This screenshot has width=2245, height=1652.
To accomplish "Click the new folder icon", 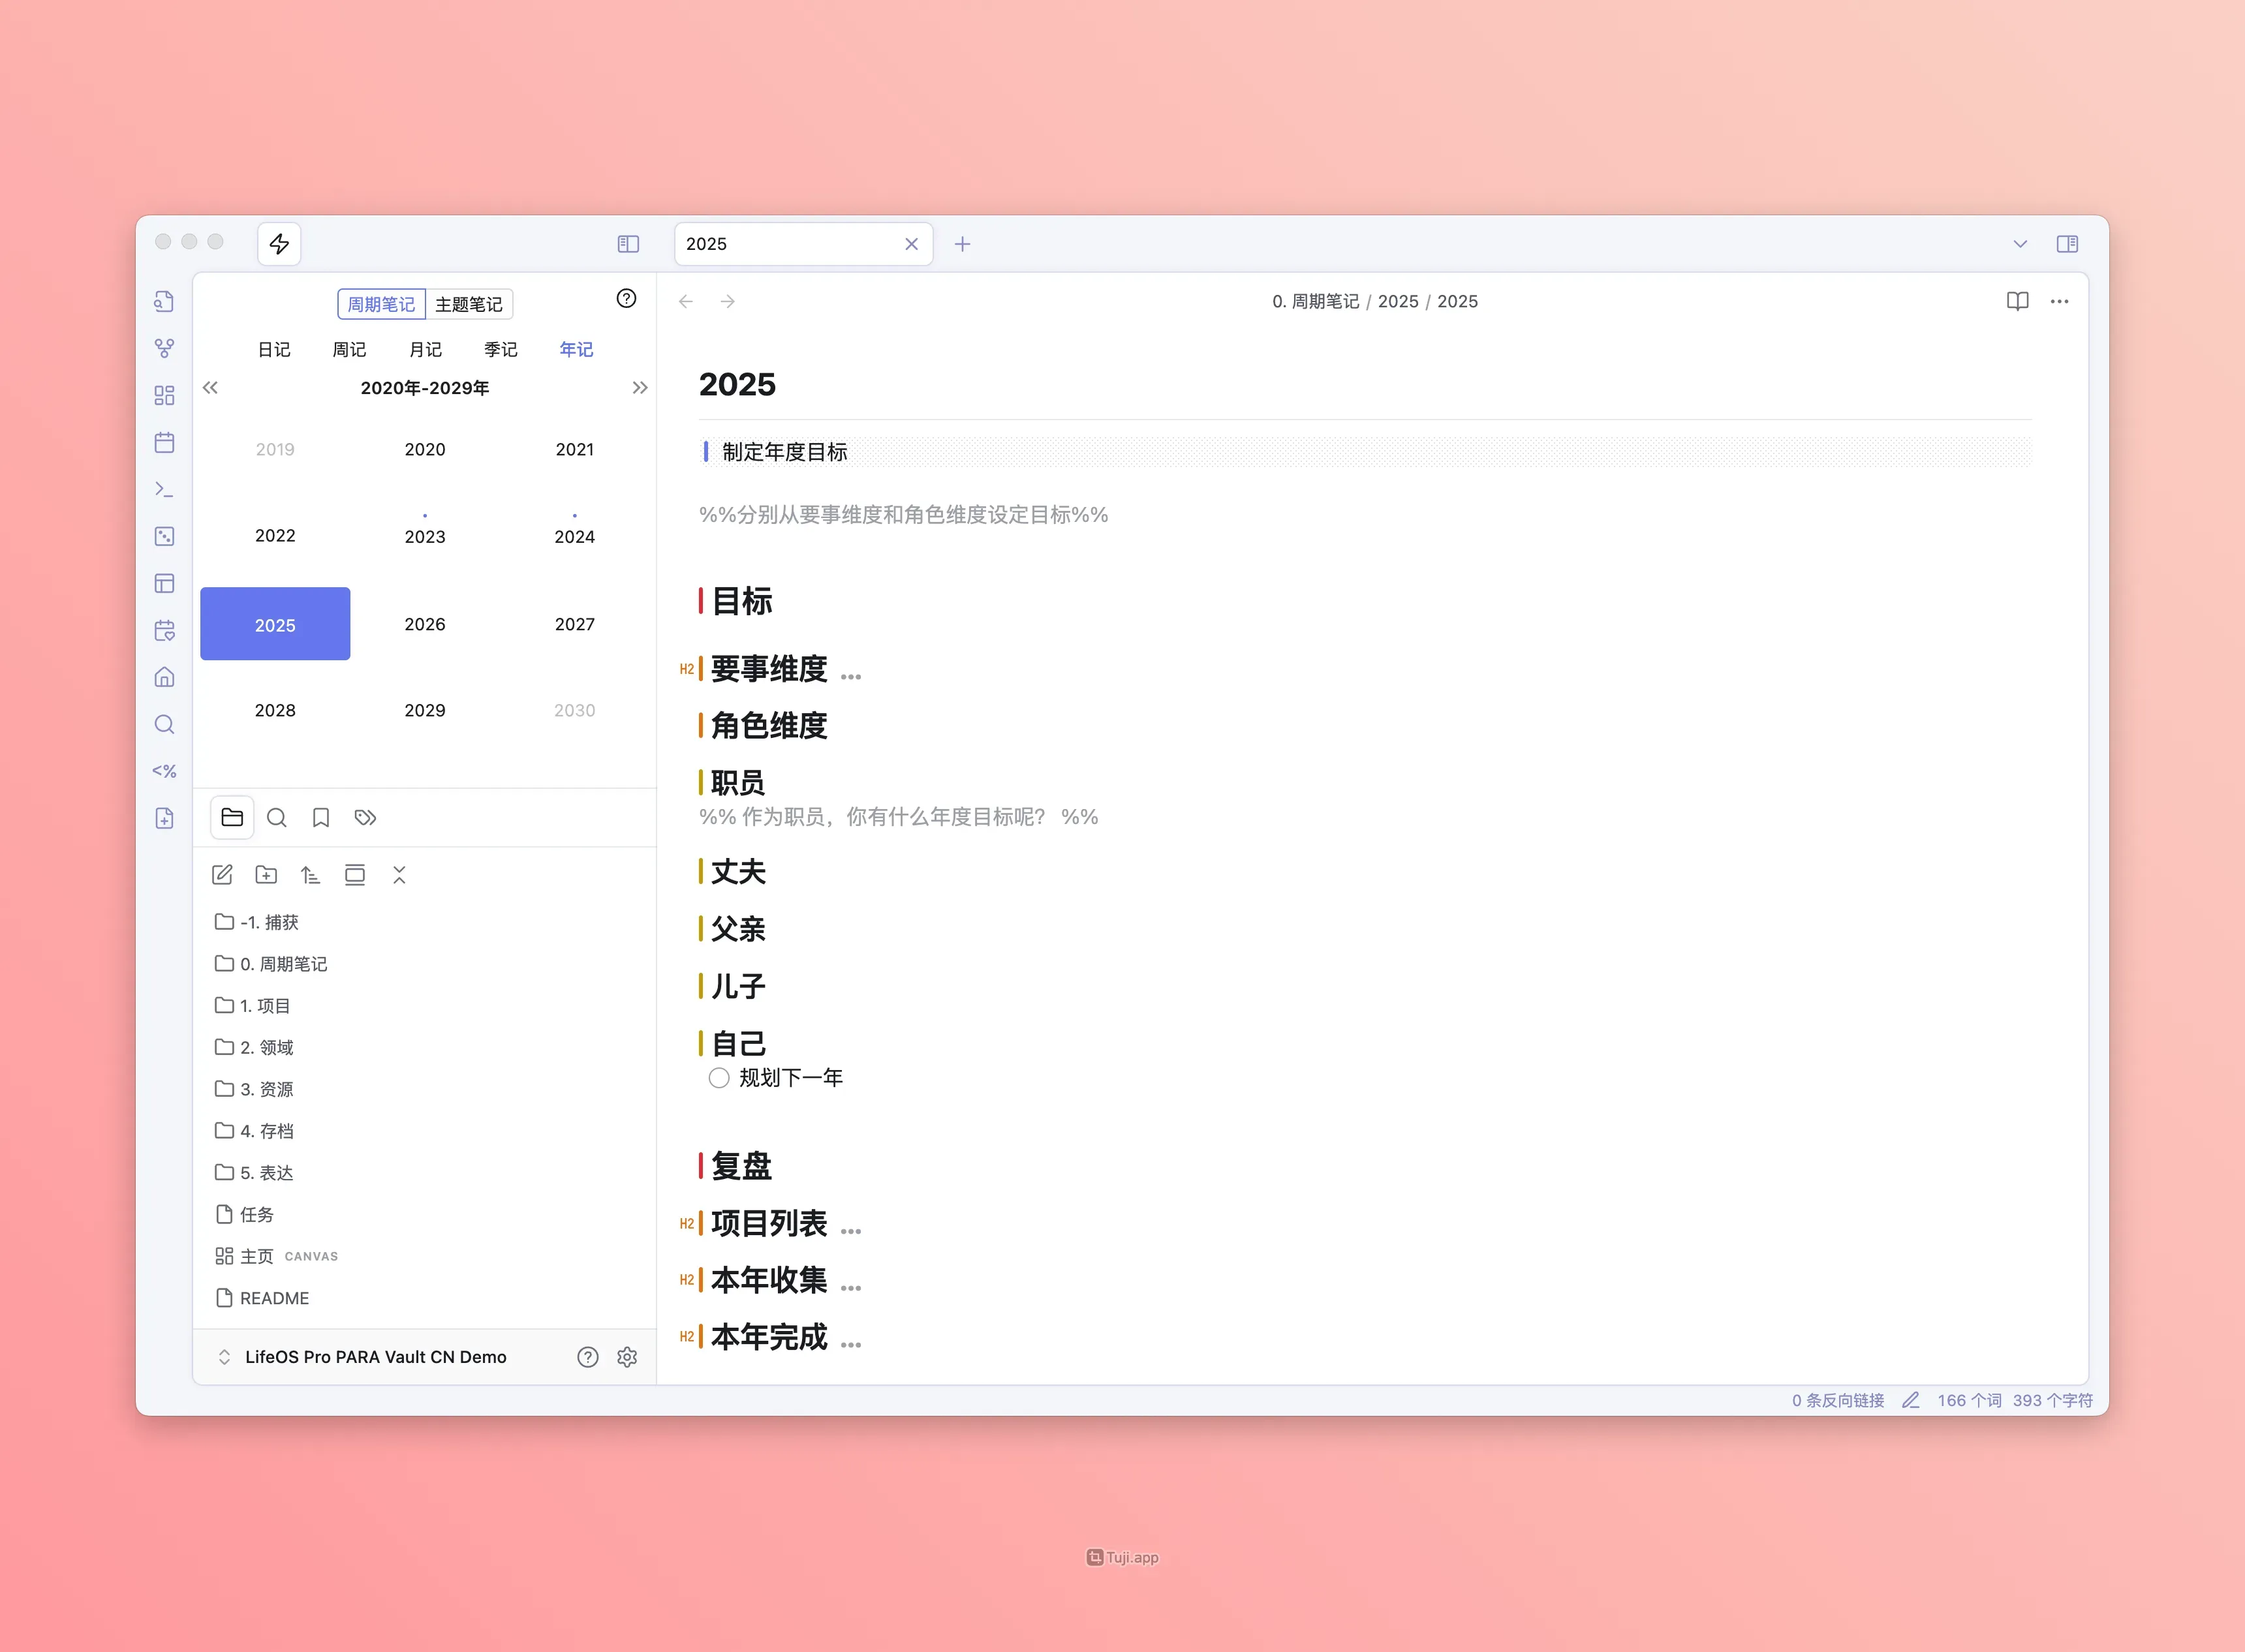I will point(266,875).
